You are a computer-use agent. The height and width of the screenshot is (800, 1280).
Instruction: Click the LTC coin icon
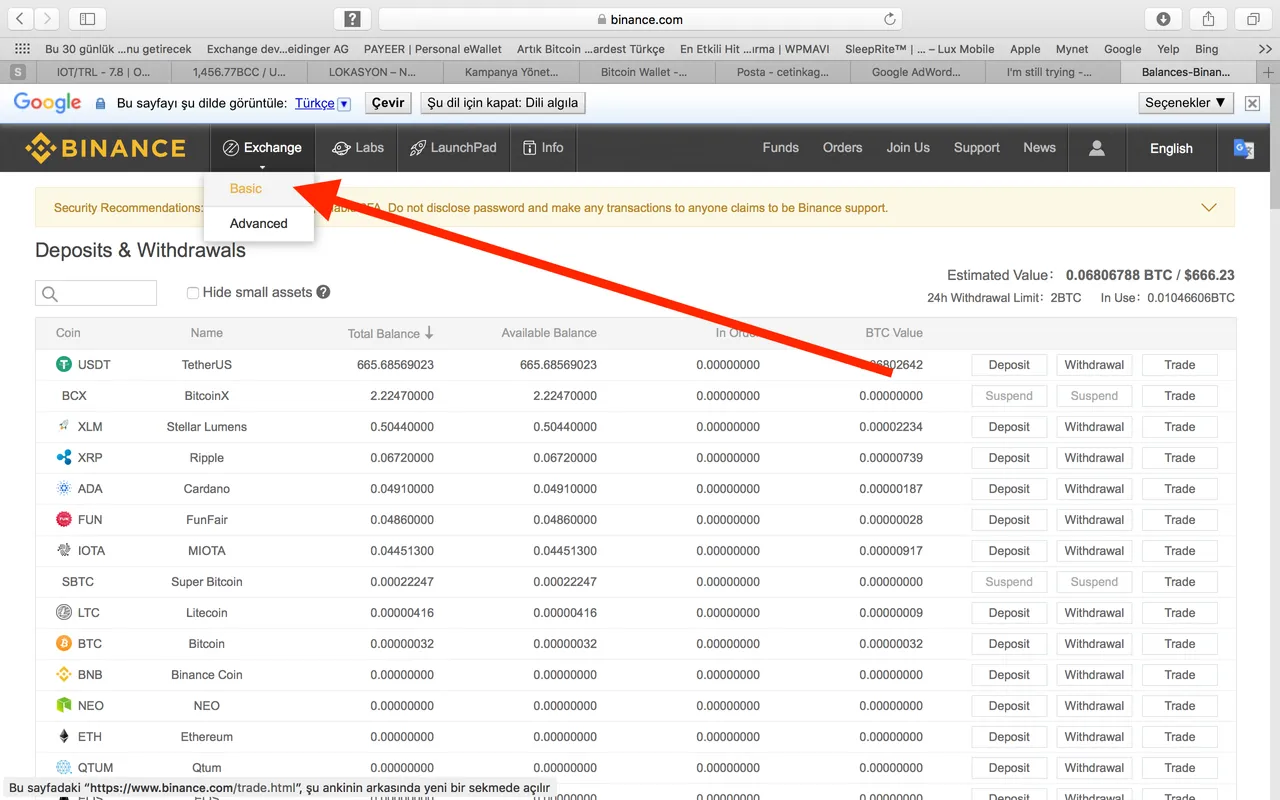pyautogui.click(x=64, y=613)
